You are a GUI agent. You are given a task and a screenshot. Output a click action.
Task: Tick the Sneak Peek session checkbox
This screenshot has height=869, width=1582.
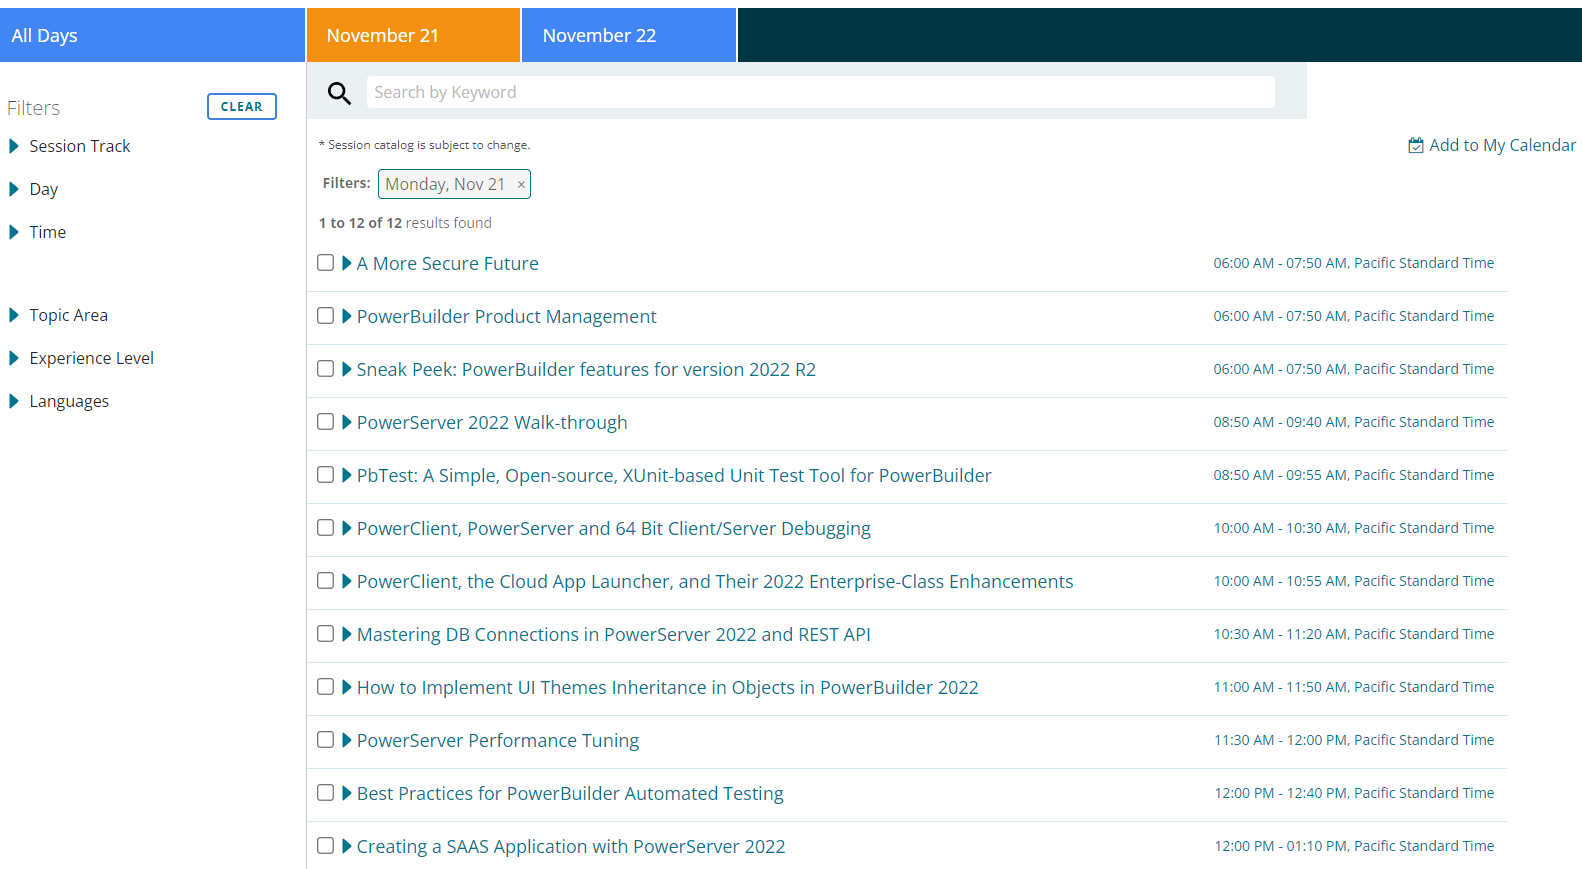point(325,368)
